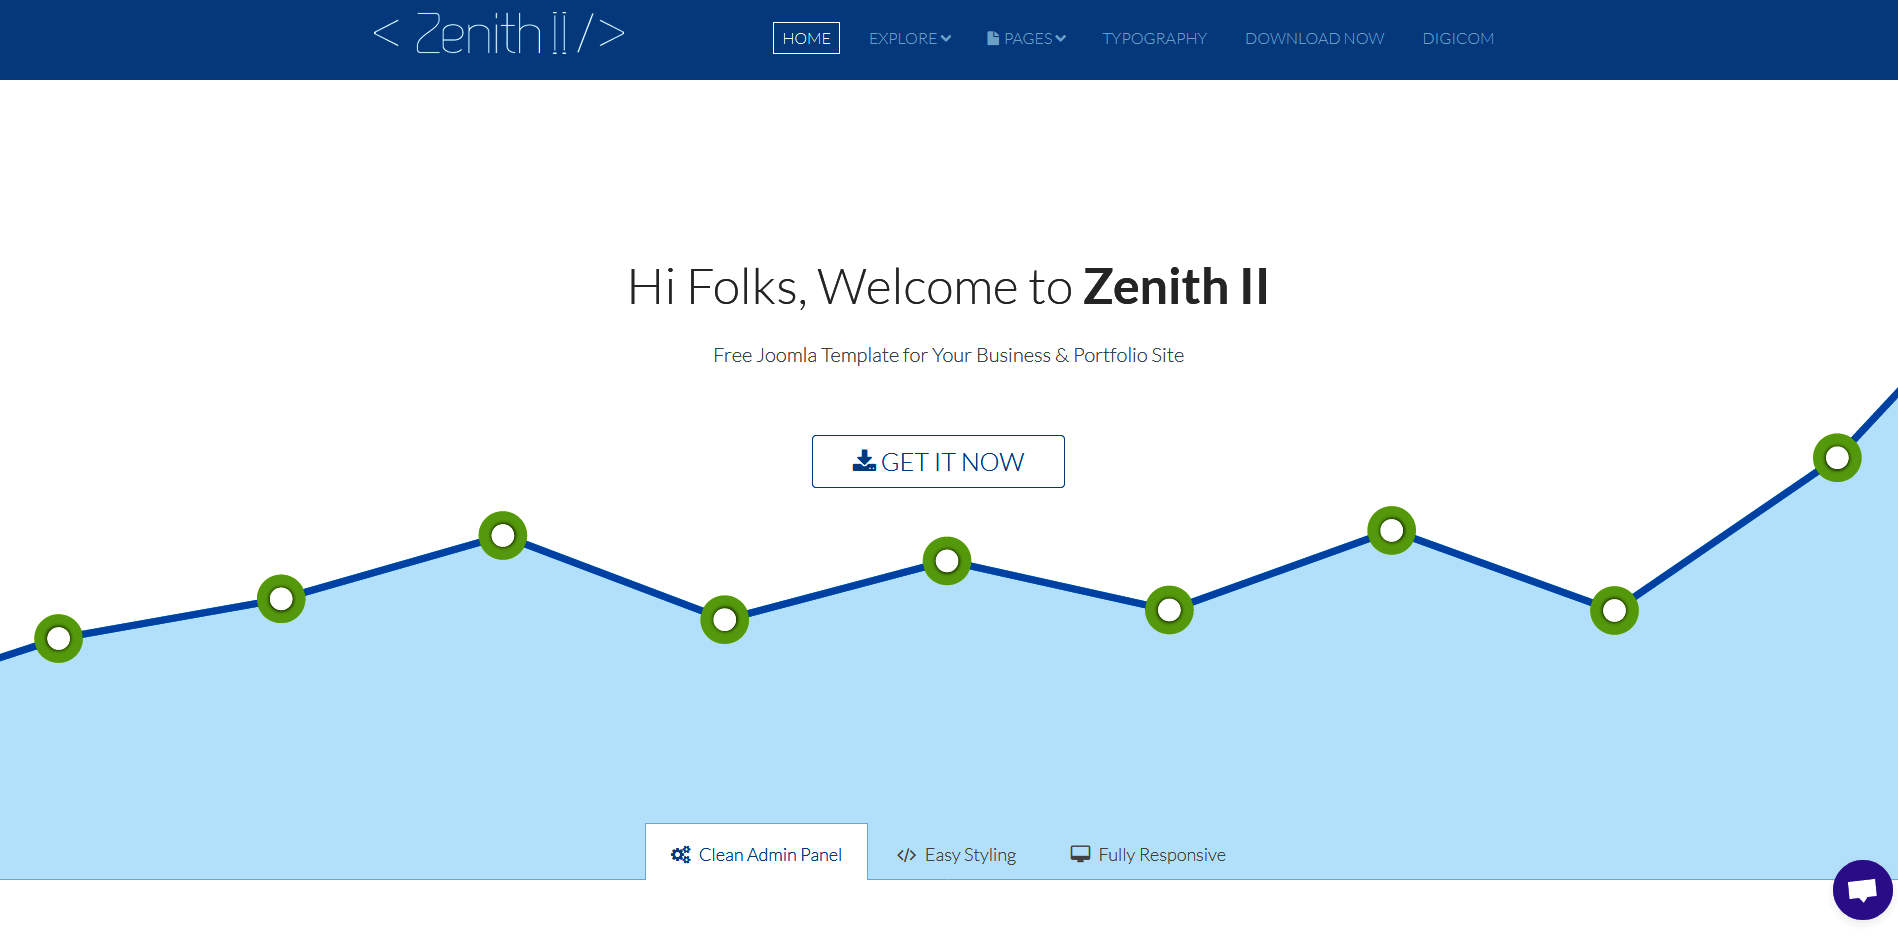Click the download icon in GET IT NOW
The height and width of the screenshot is (936, 1898).
864,461
